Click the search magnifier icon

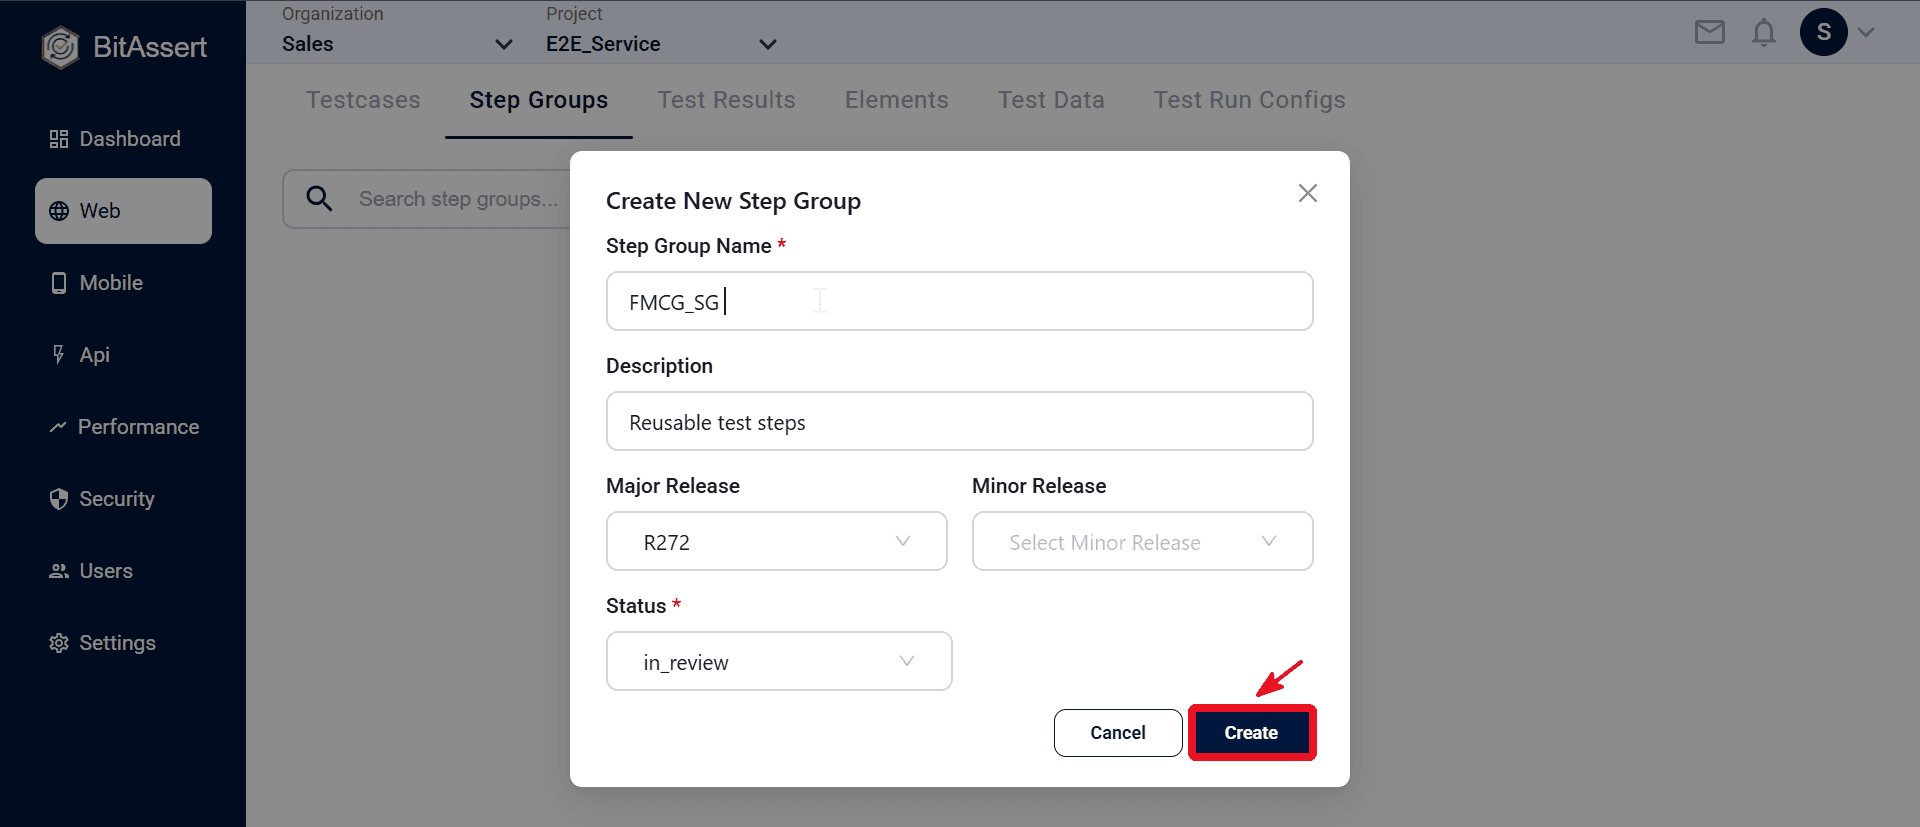[x=319, y=199]
